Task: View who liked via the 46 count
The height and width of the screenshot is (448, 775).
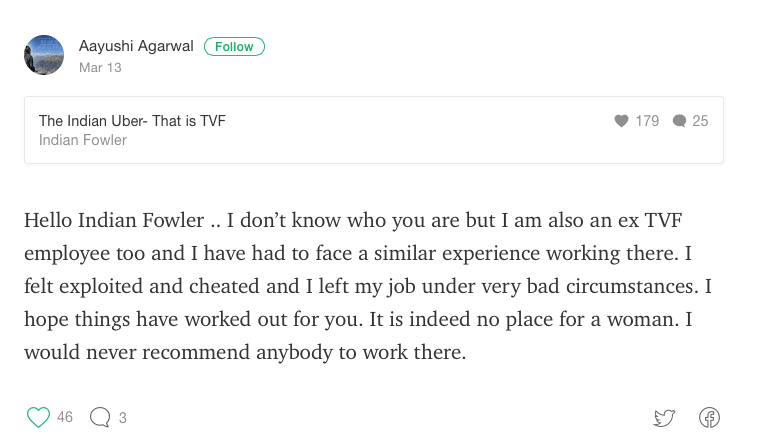Action: (65, 417)
